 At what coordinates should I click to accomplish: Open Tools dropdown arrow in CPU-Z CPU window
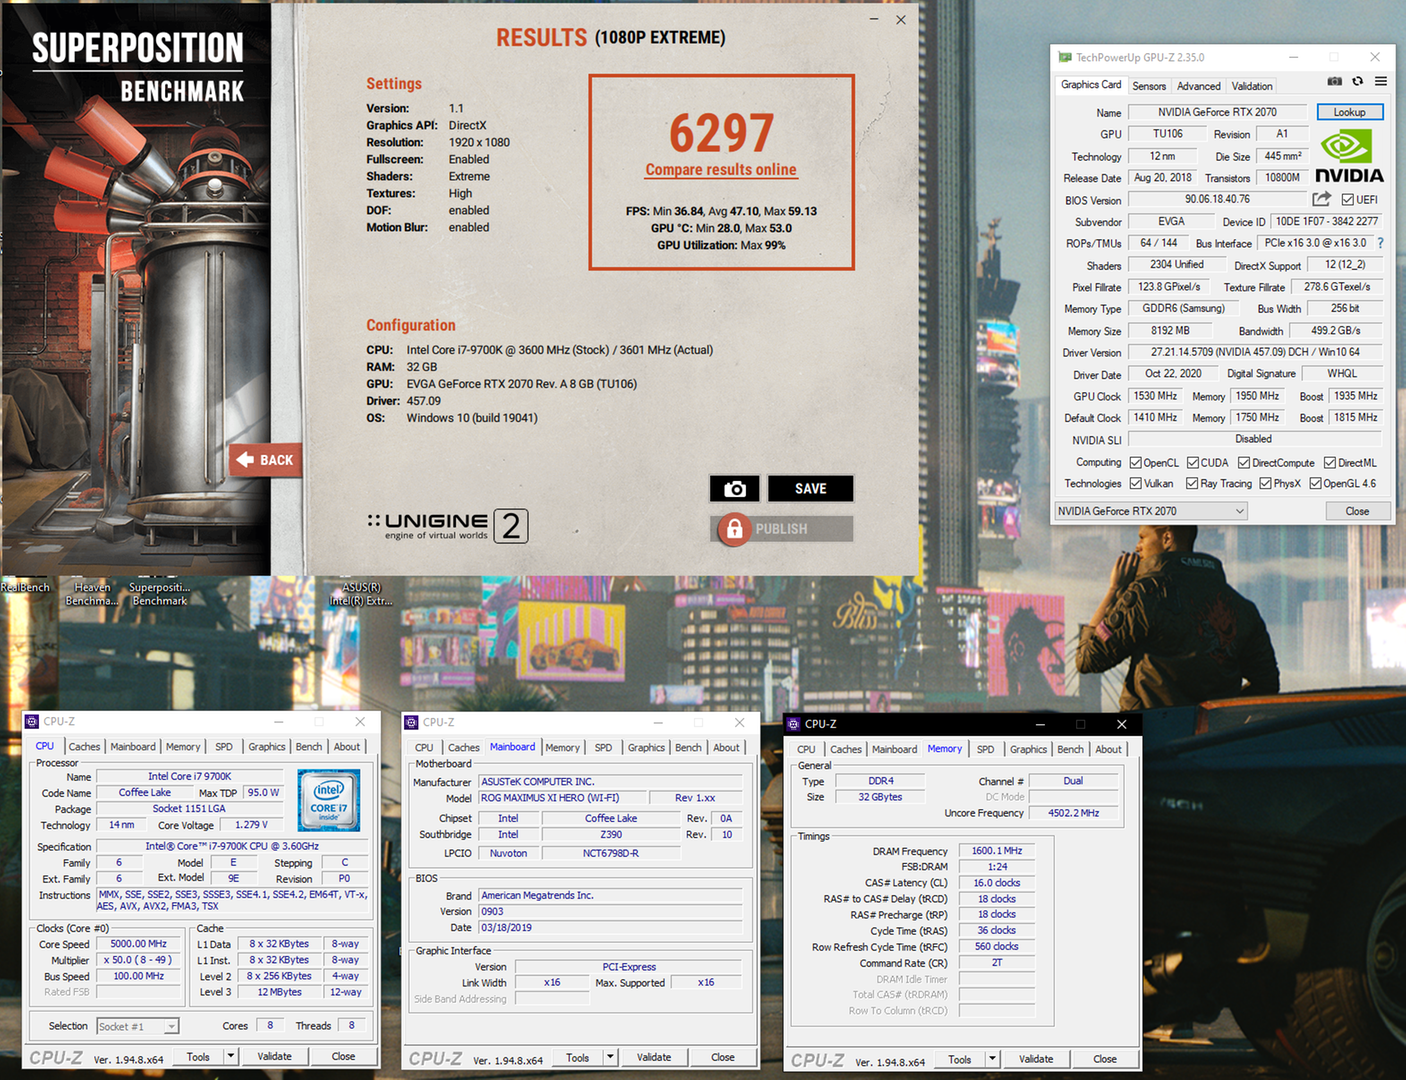coord(230,1056)
